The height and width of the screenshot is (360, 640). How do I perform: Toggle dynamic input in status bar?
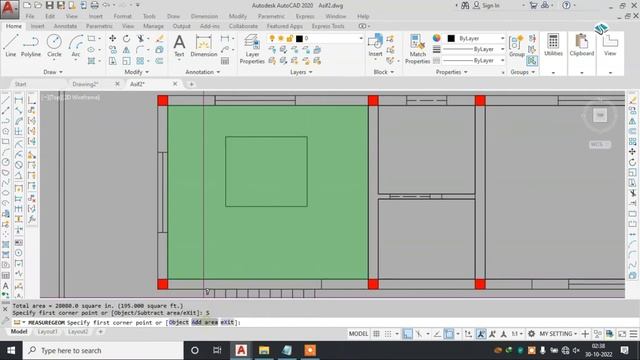click(407, 334)
